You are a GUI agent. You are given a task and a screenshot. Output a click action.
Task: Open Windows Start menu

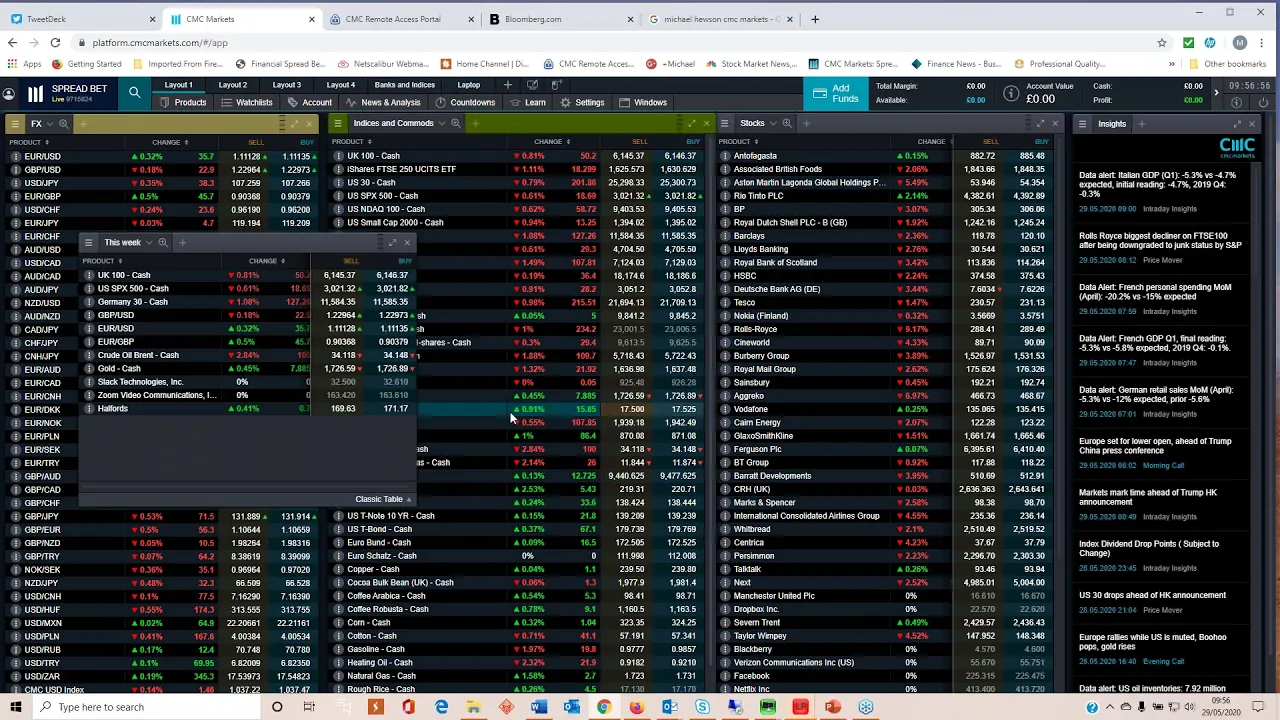16,707
